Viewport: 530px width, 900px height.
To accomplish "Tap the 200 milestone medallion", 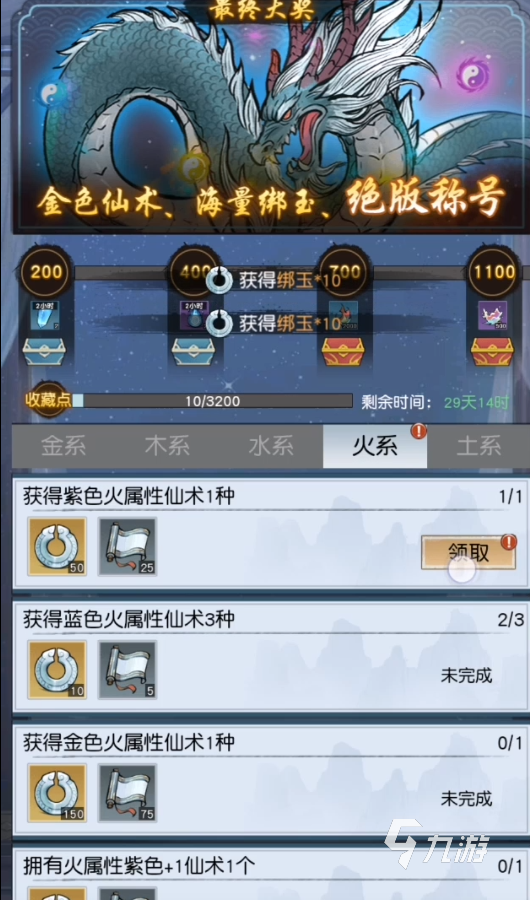I will 45,273.
